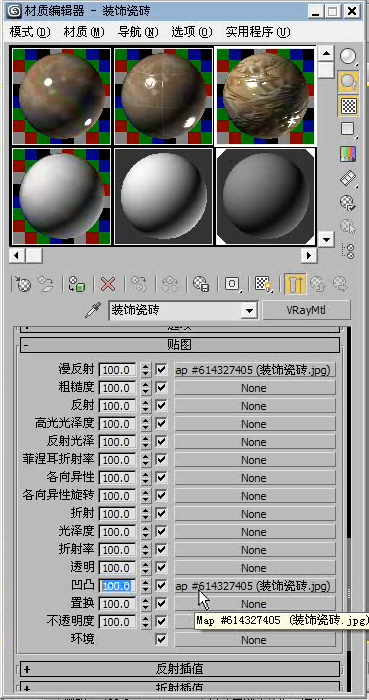The height and width of the screenshot is (700, 369).
Task: Toggle the 置换 map checkbox
Action: pyautogui.click(x=161, y=603)
